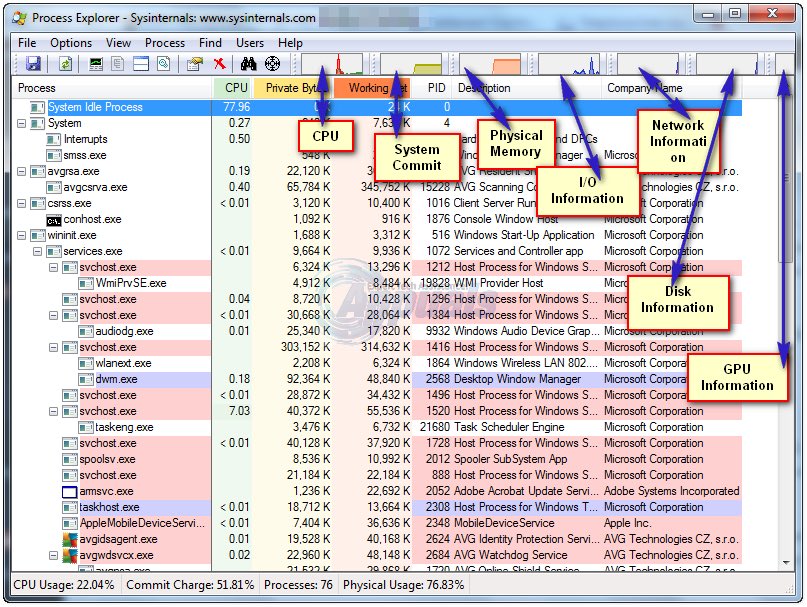807x607 pixels.
Task: Click the Refresh Now toolbar icon
Action: click(x=65, y=64)
